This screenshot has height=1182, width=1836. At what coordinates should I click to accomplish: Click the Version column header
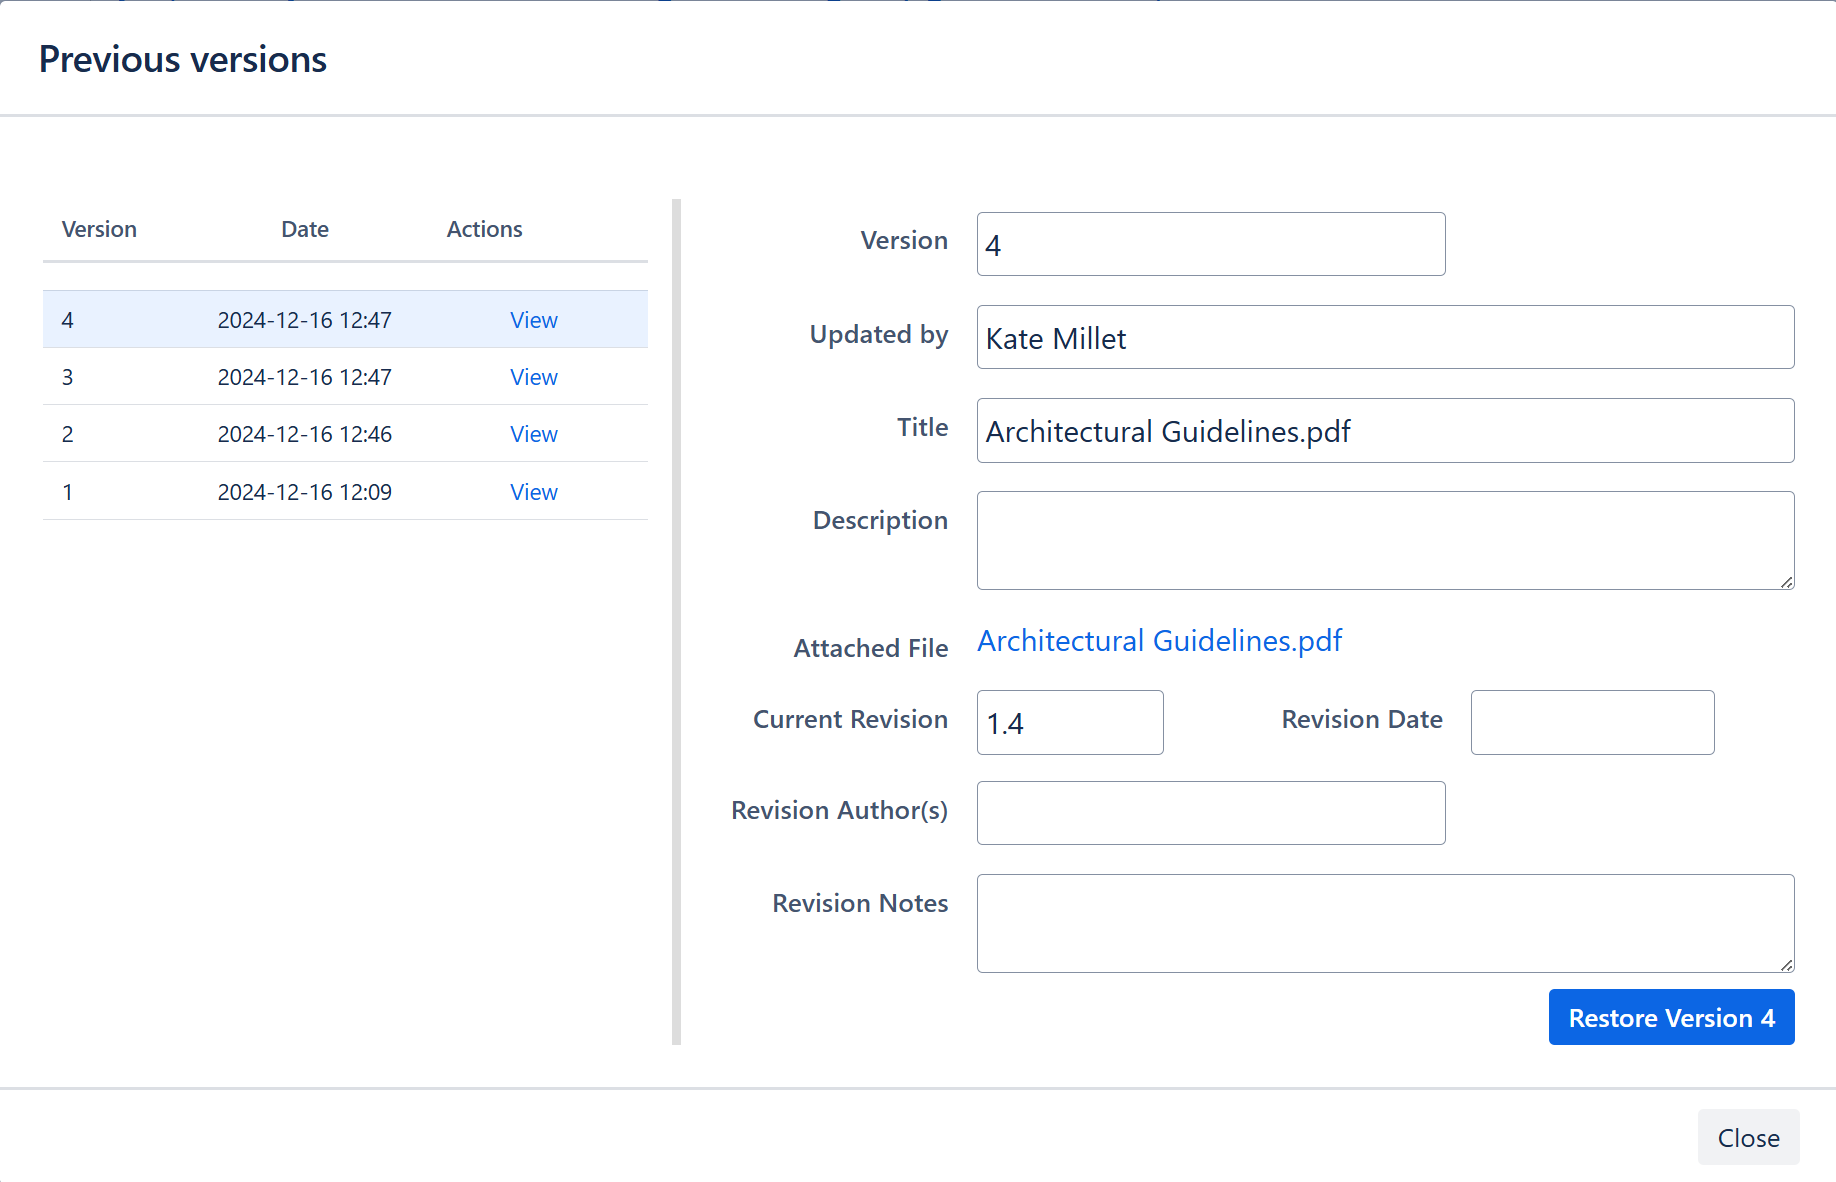tap(99, 229)
